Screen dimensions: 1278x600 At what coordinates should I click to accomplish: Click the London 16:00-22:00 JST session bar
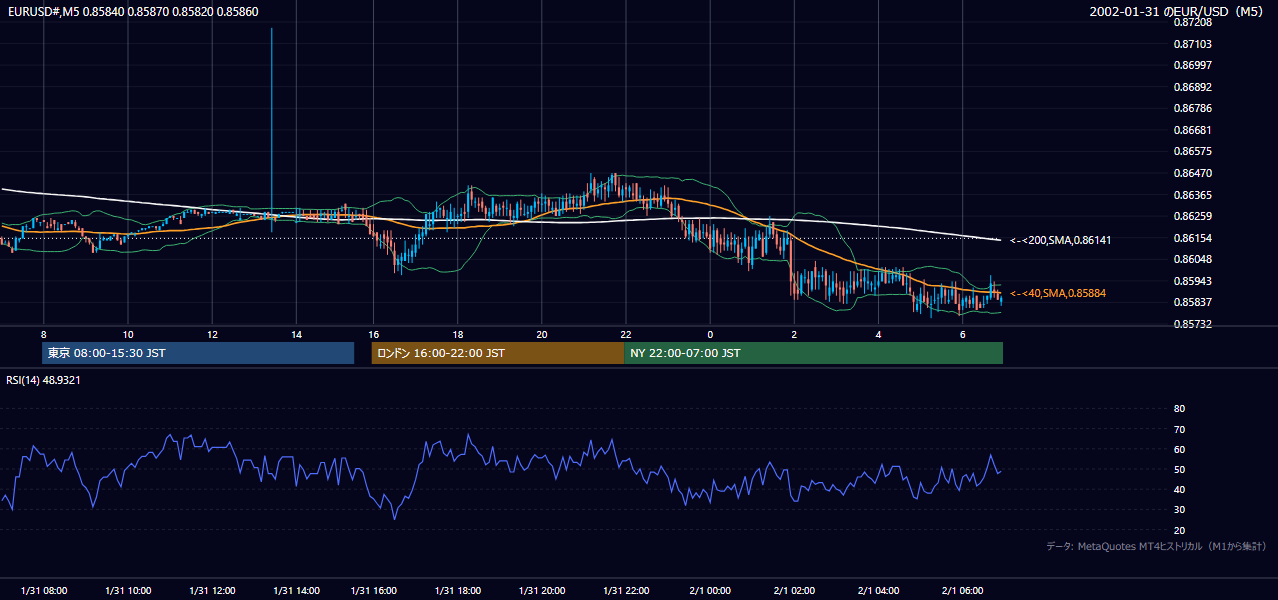tap(498, 353)
